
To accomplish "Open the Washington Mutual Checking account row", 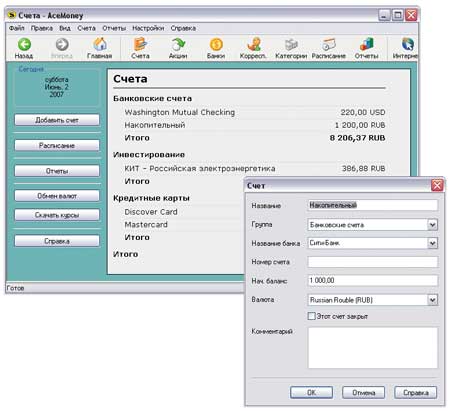I will tap(255, 112).
